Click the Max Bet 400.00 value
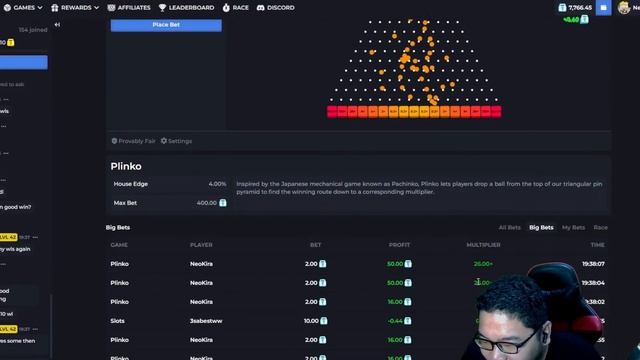 (207, 203)
